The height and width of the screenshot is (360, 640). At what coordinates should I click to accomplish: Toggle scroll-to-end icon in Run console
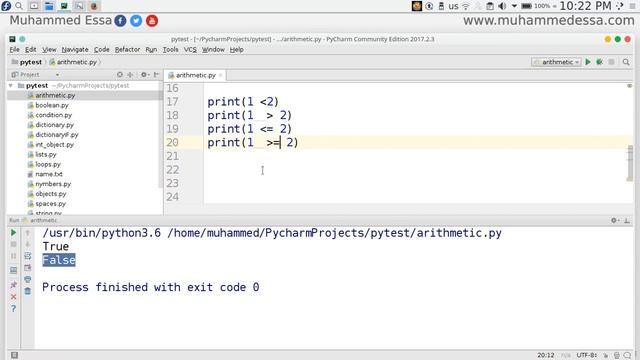[28, 268]
